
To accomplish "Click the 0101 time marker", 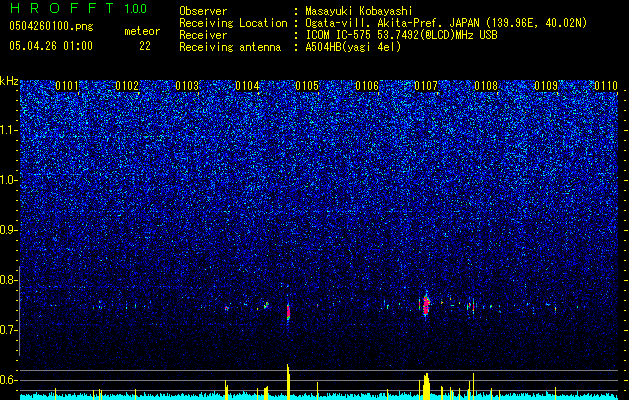I will [67, 86].
